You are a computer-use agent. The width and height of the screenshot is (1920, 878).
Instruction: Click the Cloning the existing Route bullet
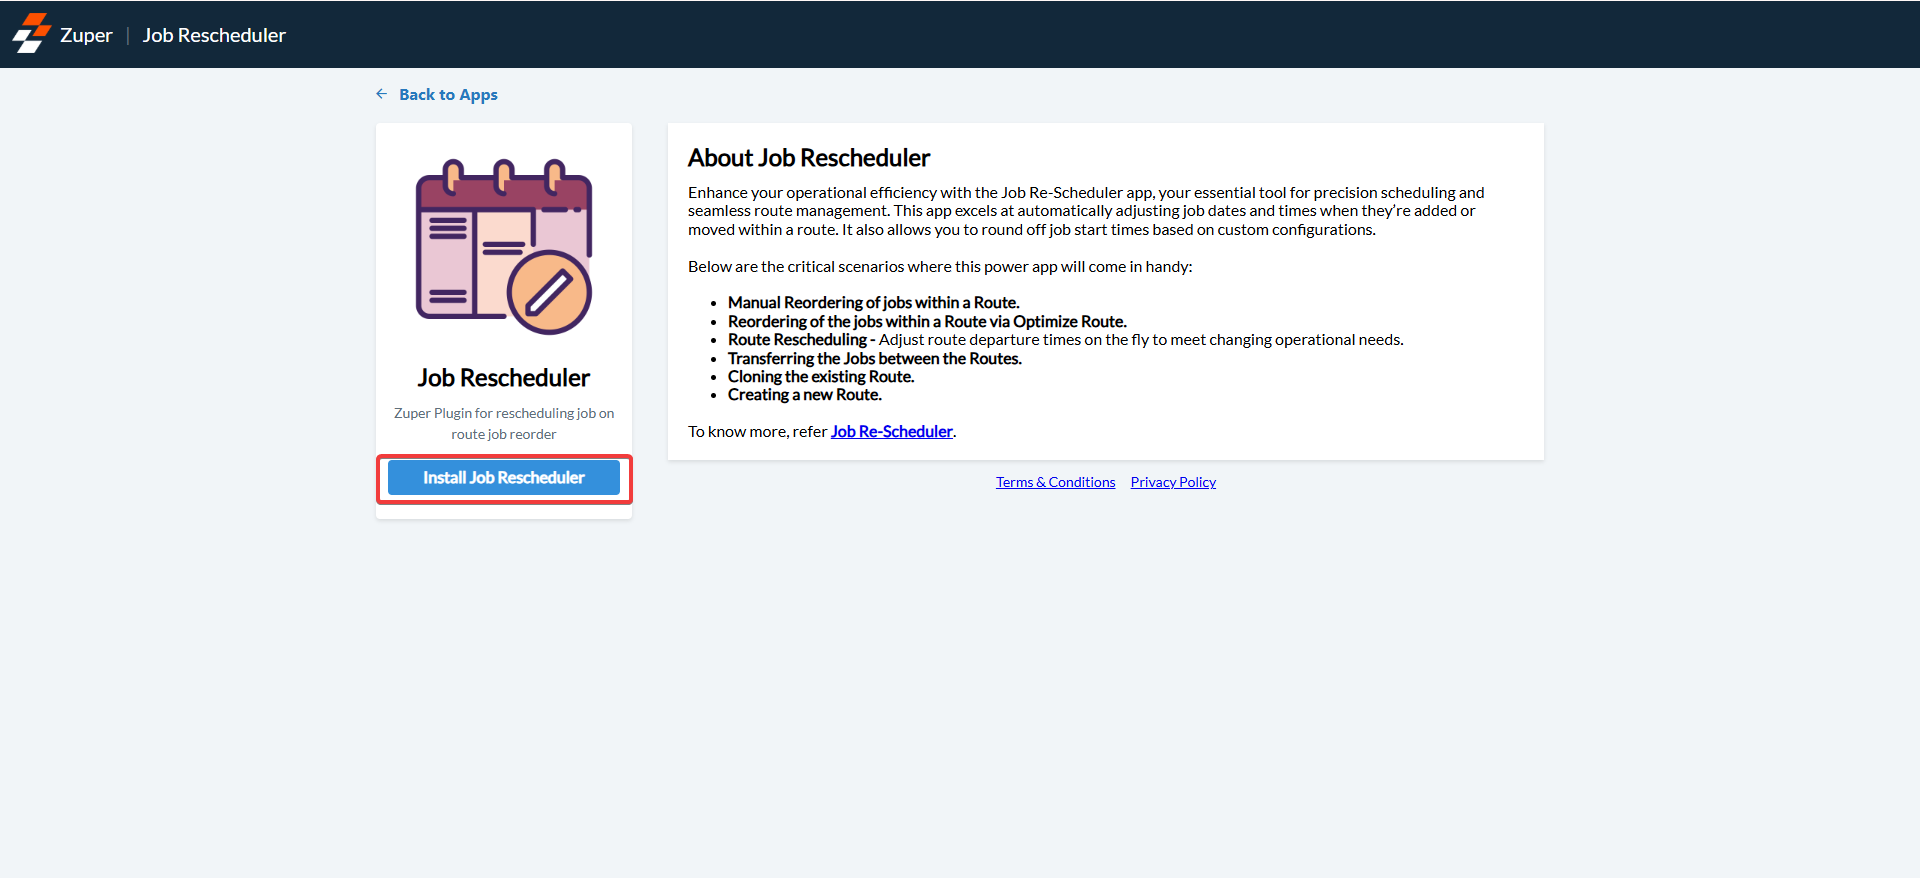point(820,377)
